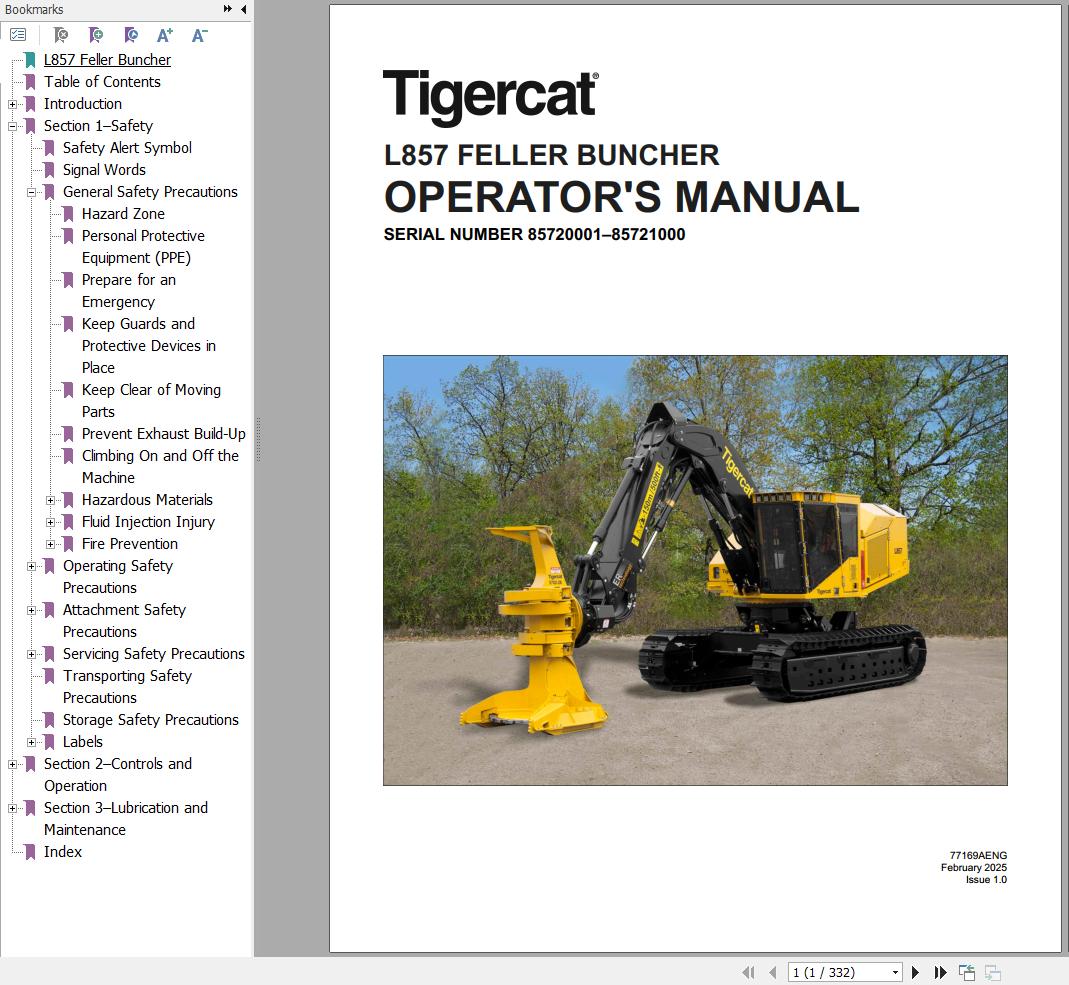This screenshot has height=985, width=1069.
Task: Select the Index bookmark
Action: click(63, 852)
